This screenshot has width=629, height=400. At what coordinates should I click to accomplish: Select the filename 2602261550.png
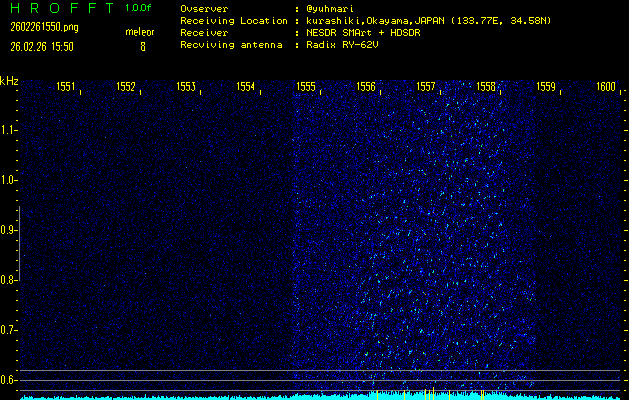coord(45,27)
